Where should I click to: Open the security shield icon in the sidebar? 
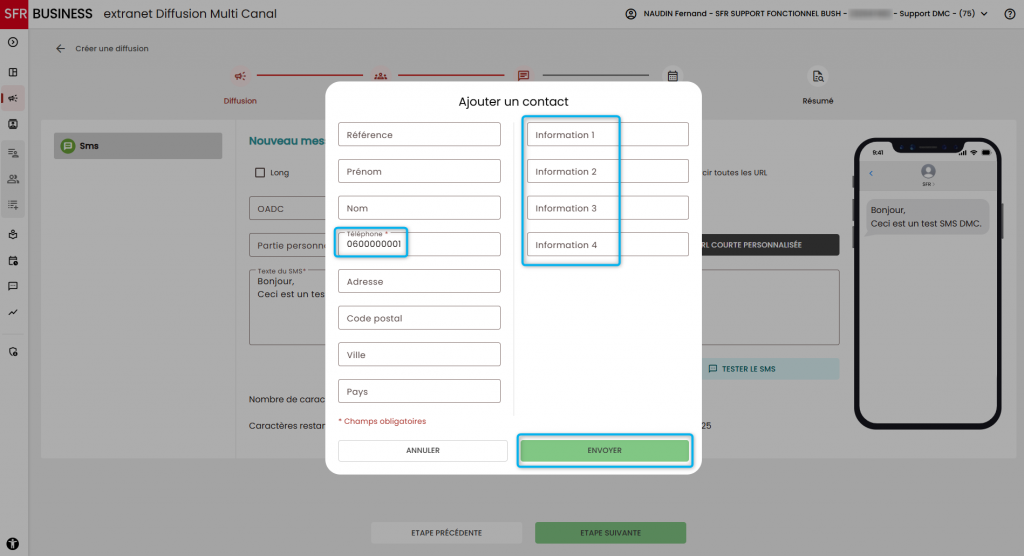(13, 352)
